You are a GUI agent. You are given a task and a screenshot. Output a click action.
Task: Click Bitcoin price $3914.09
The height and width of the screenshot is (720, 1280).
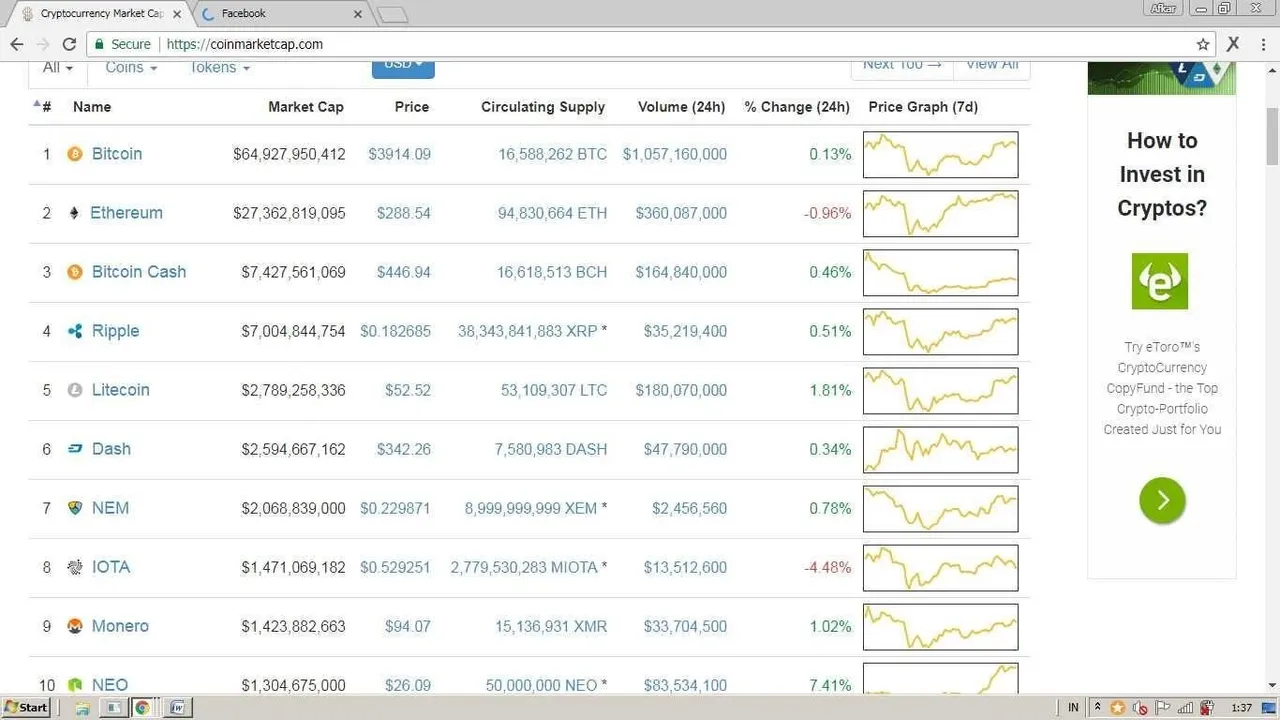tap(399, 154)
